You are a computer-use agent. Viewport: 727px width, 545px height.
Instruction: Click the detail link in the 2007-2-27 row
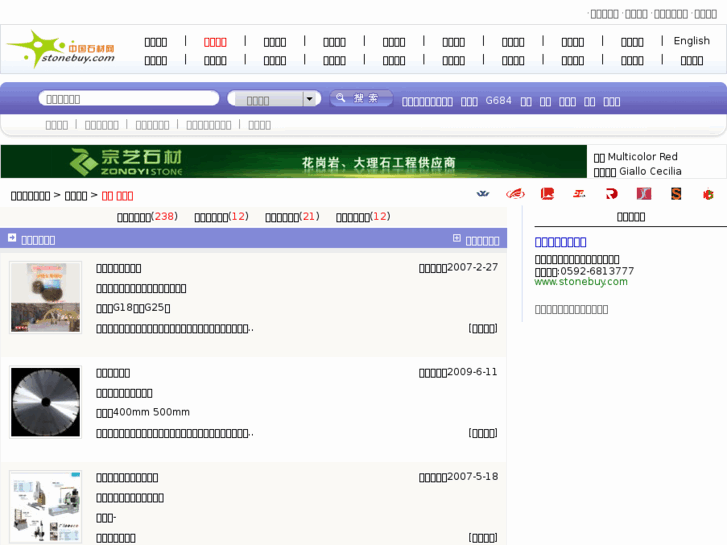[483, 328]
